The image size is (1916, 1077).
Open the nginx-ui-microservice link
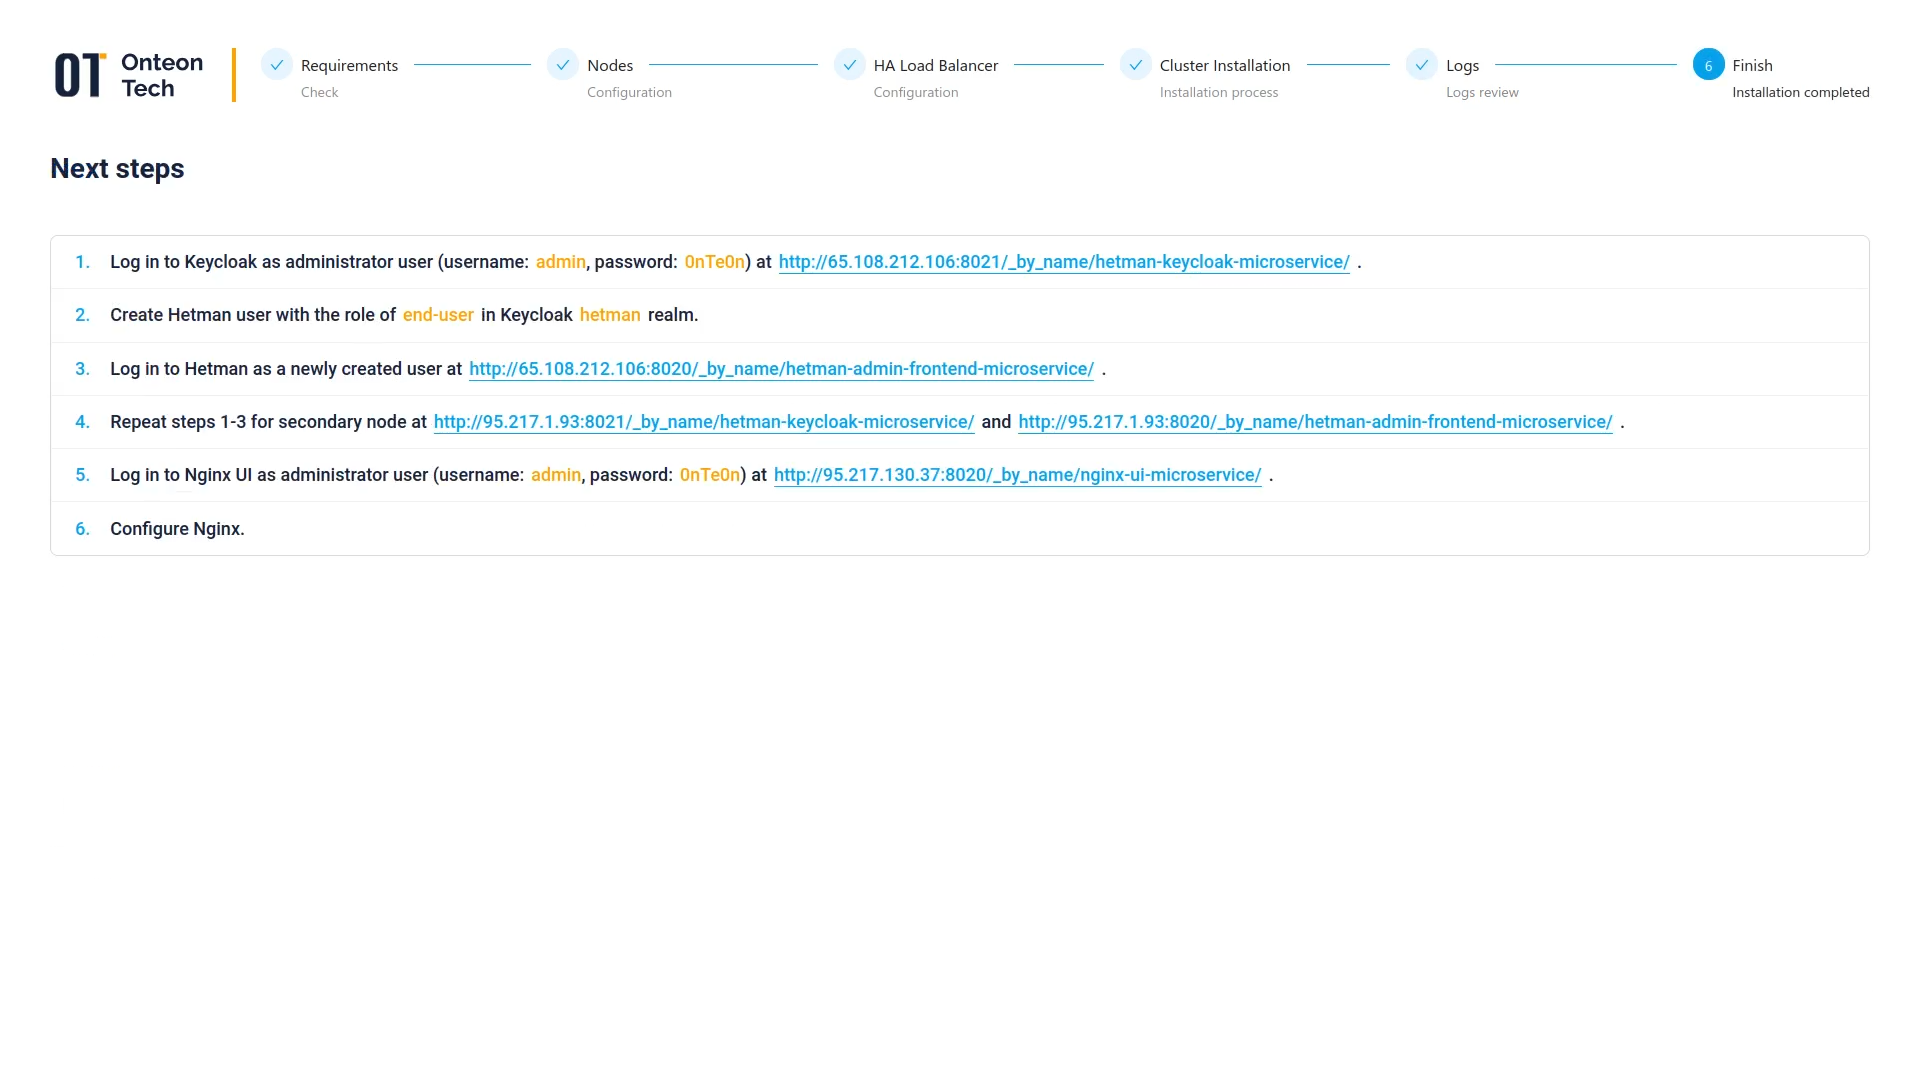tap(1017, 475)
